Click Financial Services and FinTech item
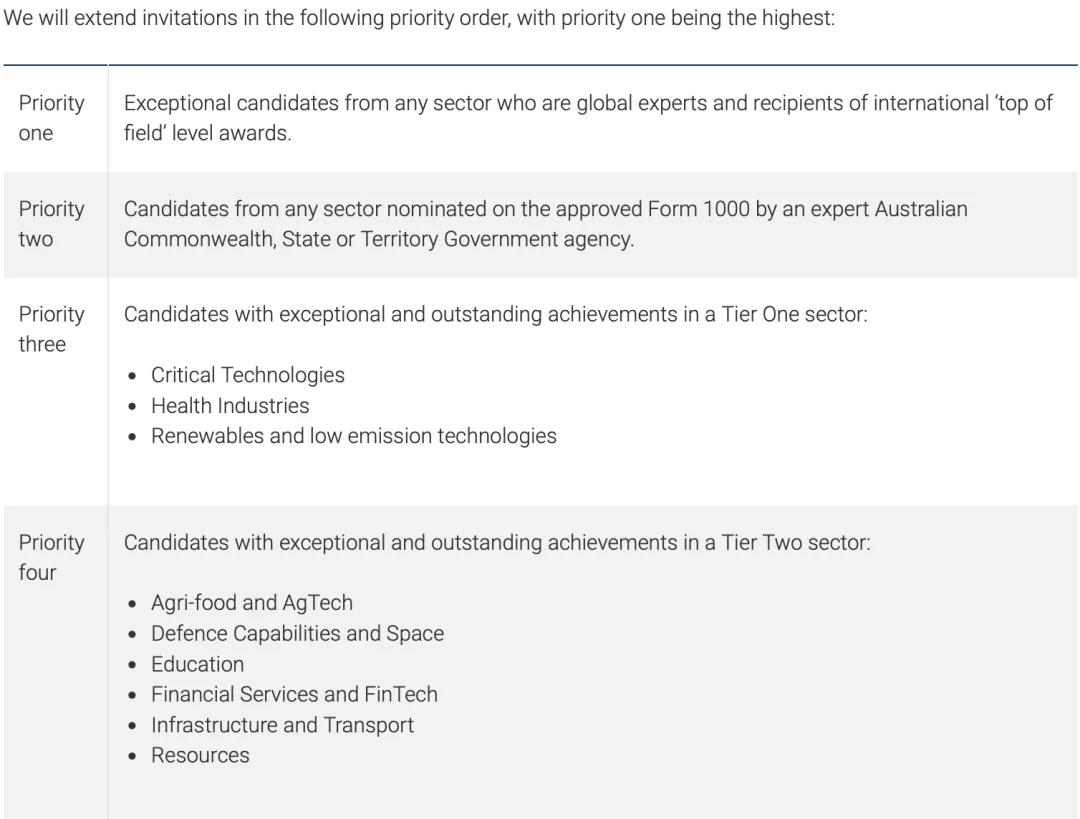Viewport: 1080px width, 819px height. pyautogui.click(x=294, y=694)
